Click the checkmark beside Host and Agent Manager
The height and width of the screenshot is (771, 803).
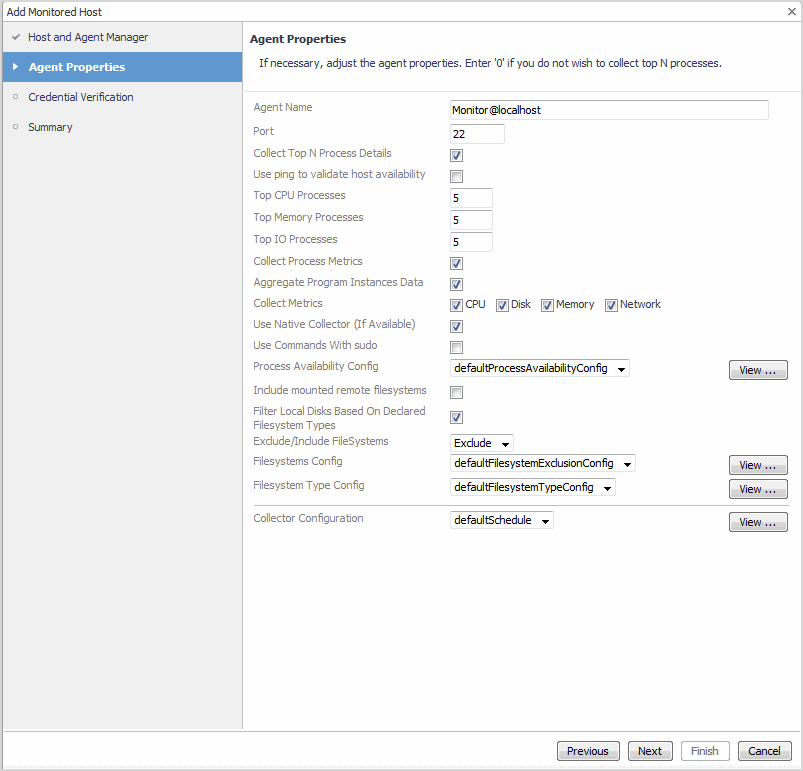pos(15,37)
